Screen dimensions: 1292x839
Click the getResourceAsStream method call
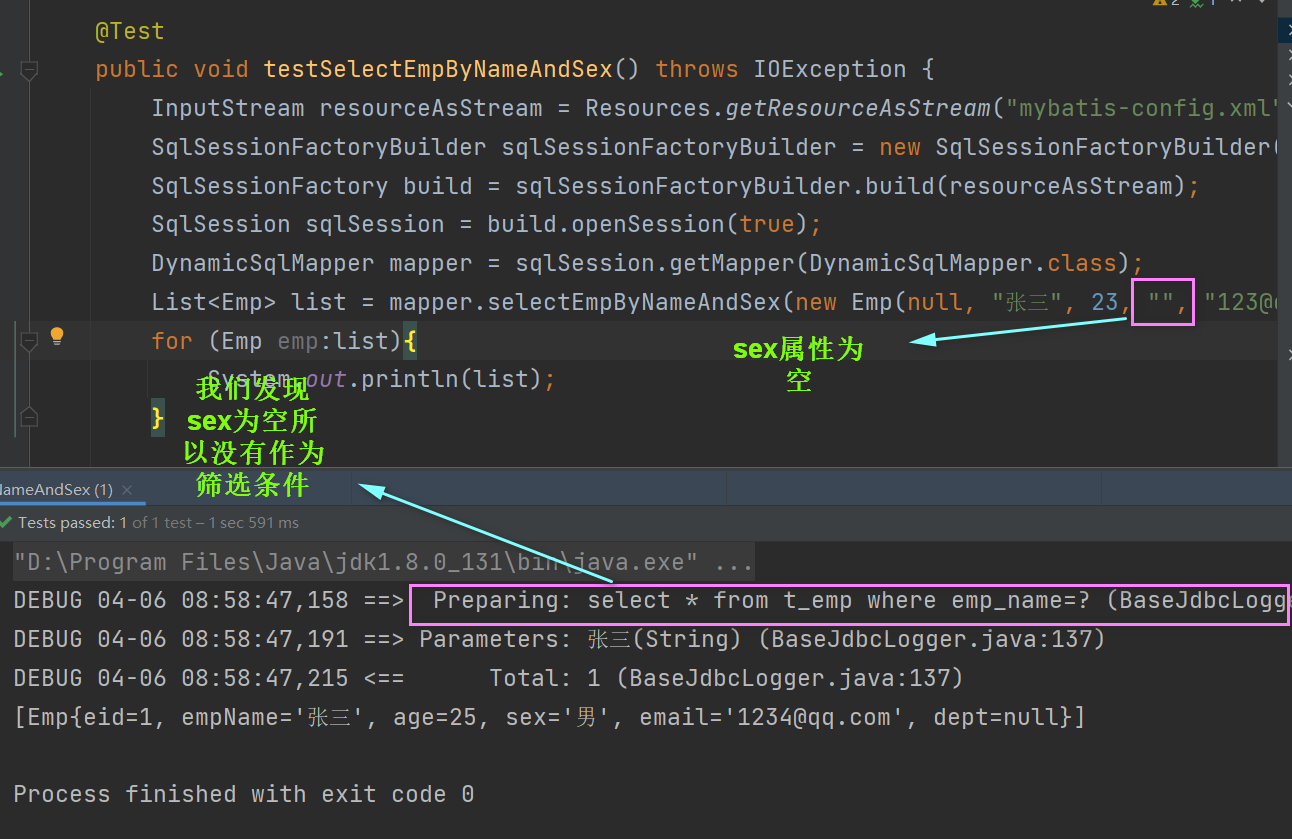[857, 108]
